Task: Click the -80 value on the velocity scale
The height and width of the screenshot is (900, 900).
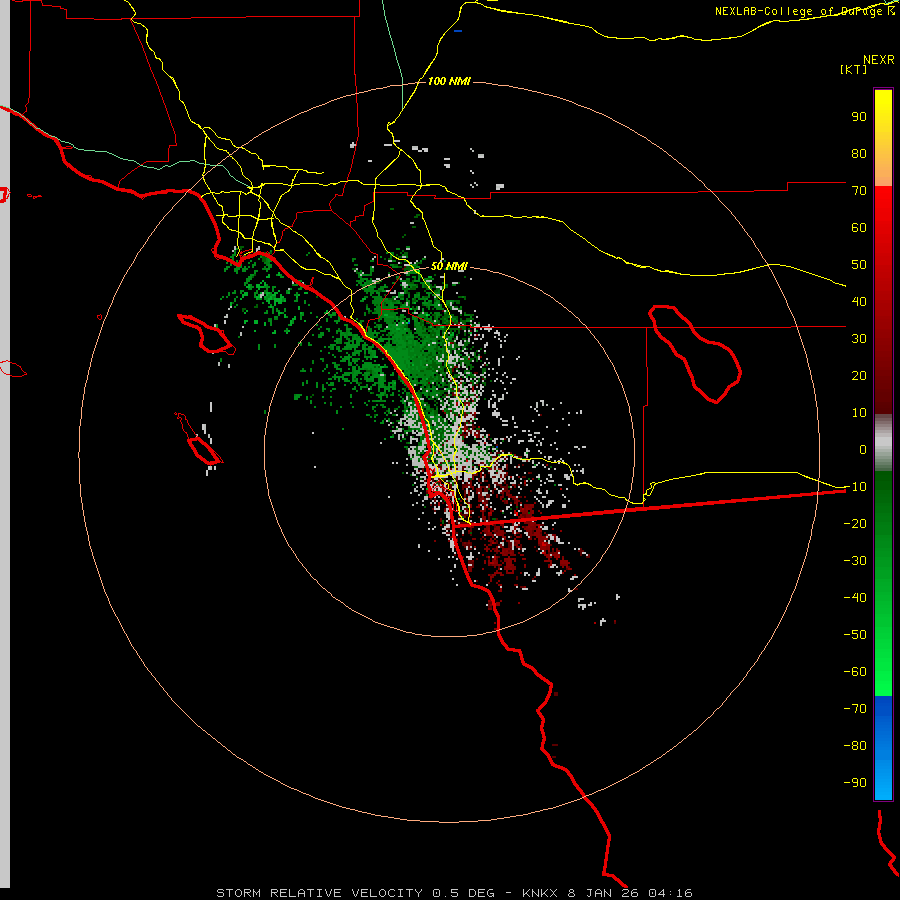Action: pos(855,746)
